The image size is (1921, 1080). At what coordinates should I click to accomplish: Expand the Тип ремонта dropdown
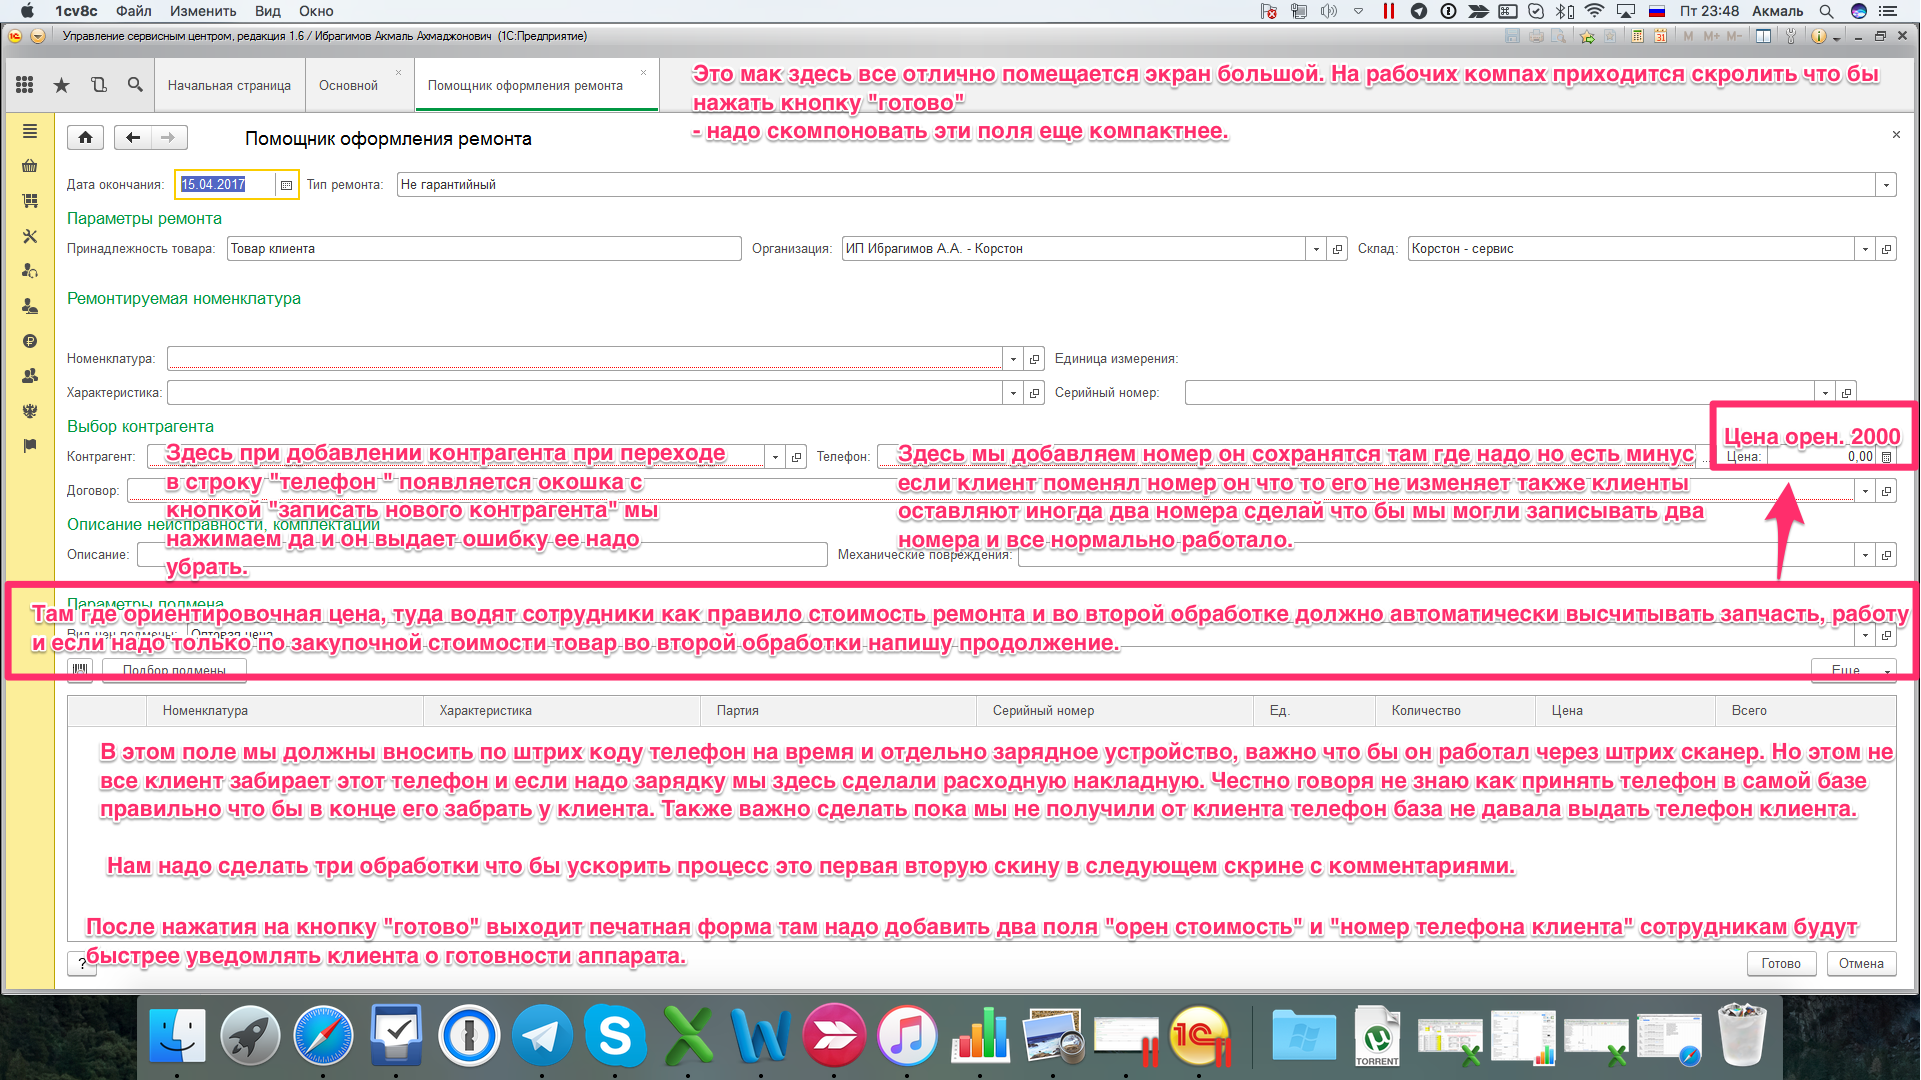pyautogui.click(x=1886, y=185)
